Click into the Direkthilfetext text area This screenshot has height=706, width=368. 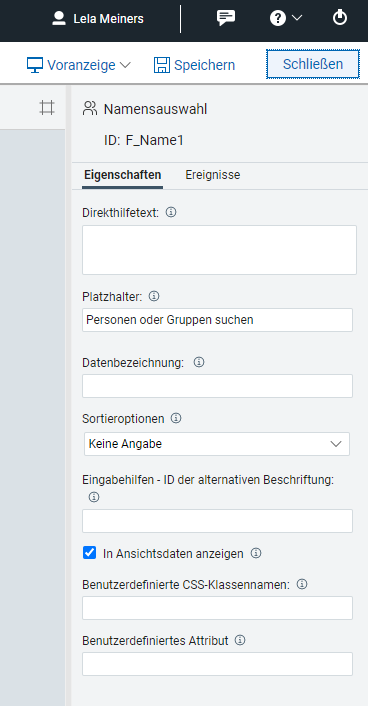tap(219, 250)
